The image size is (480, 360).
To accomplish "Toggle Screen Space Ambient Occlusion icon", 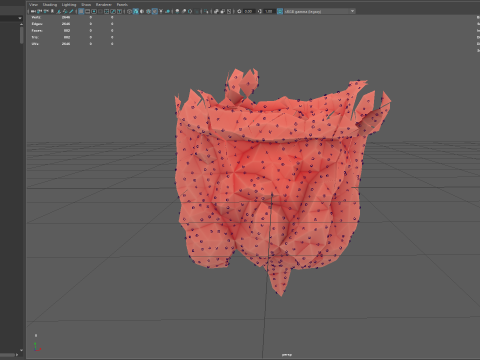I will tap(177, 11).
